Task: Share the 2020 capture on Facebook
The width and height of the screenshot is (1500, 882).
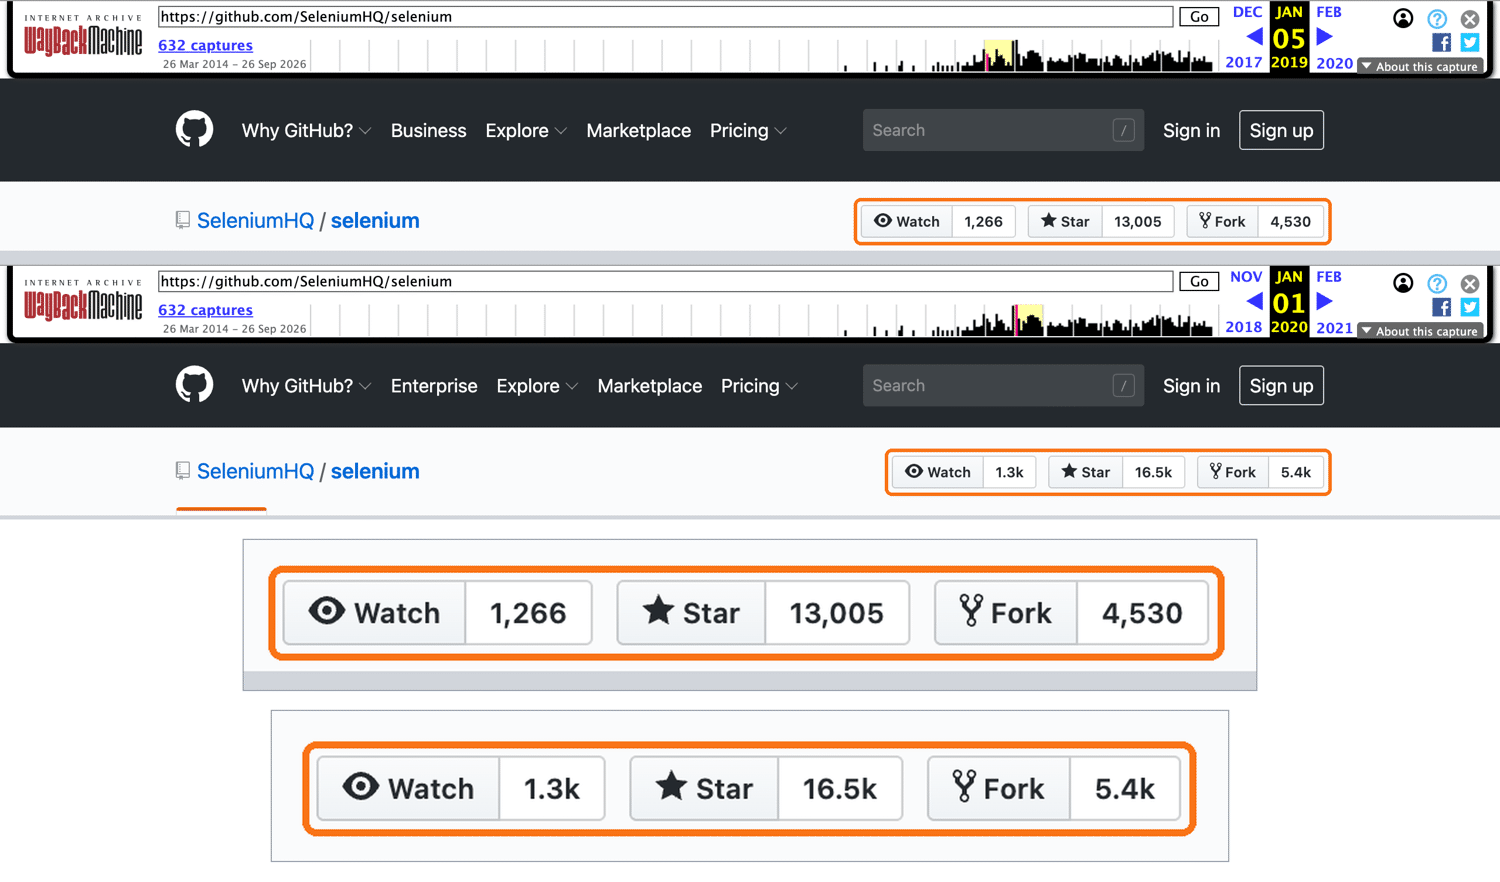Action: (x=1441, y=307)
